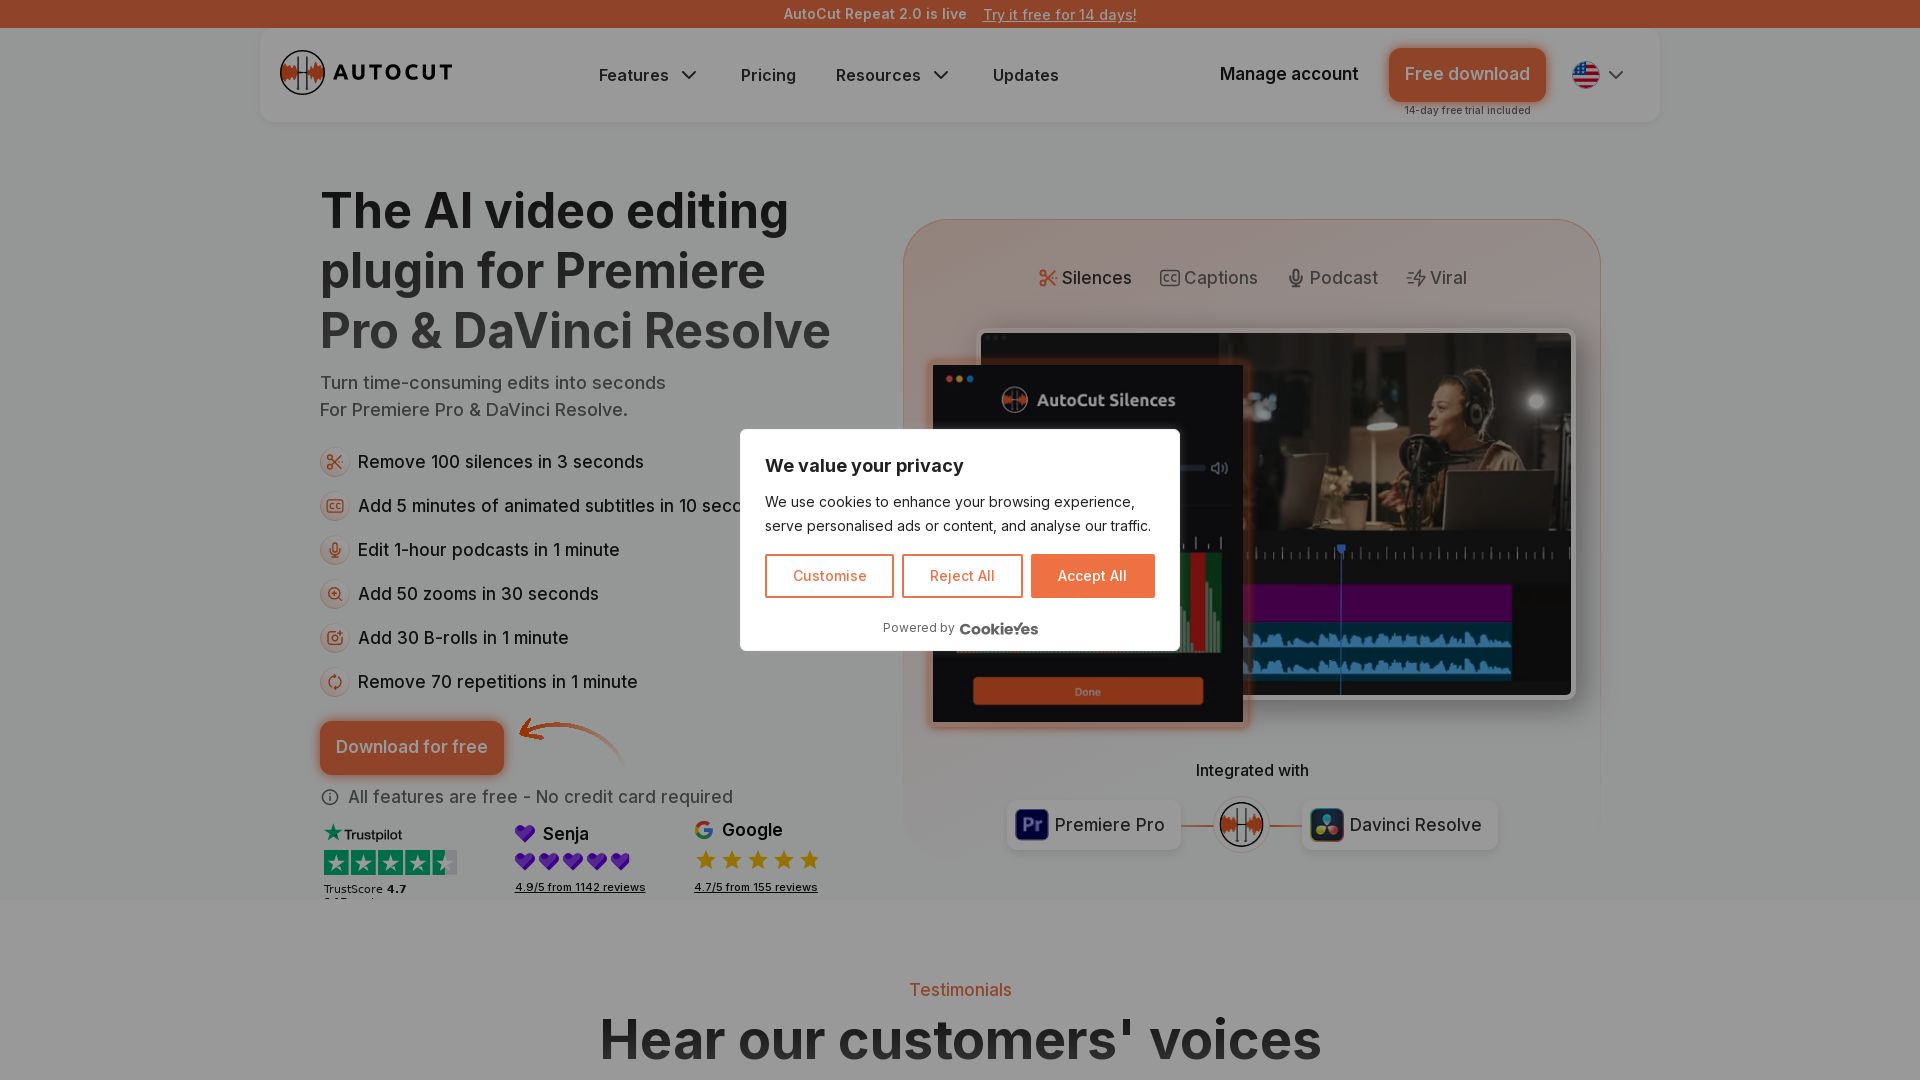
Task: Click Reject All in privacy dialog
Action: [961, 576]
